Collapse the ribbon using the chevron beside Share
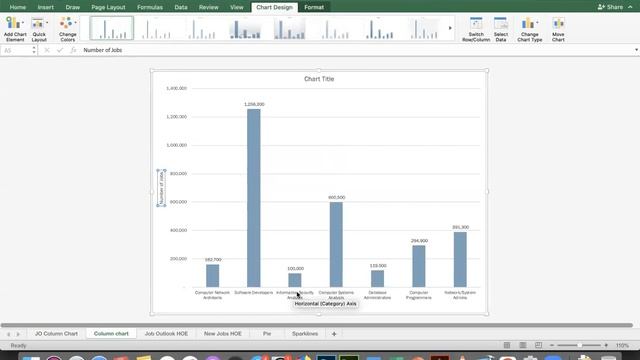Screen dimensions: 640x360 pos(630,7)
